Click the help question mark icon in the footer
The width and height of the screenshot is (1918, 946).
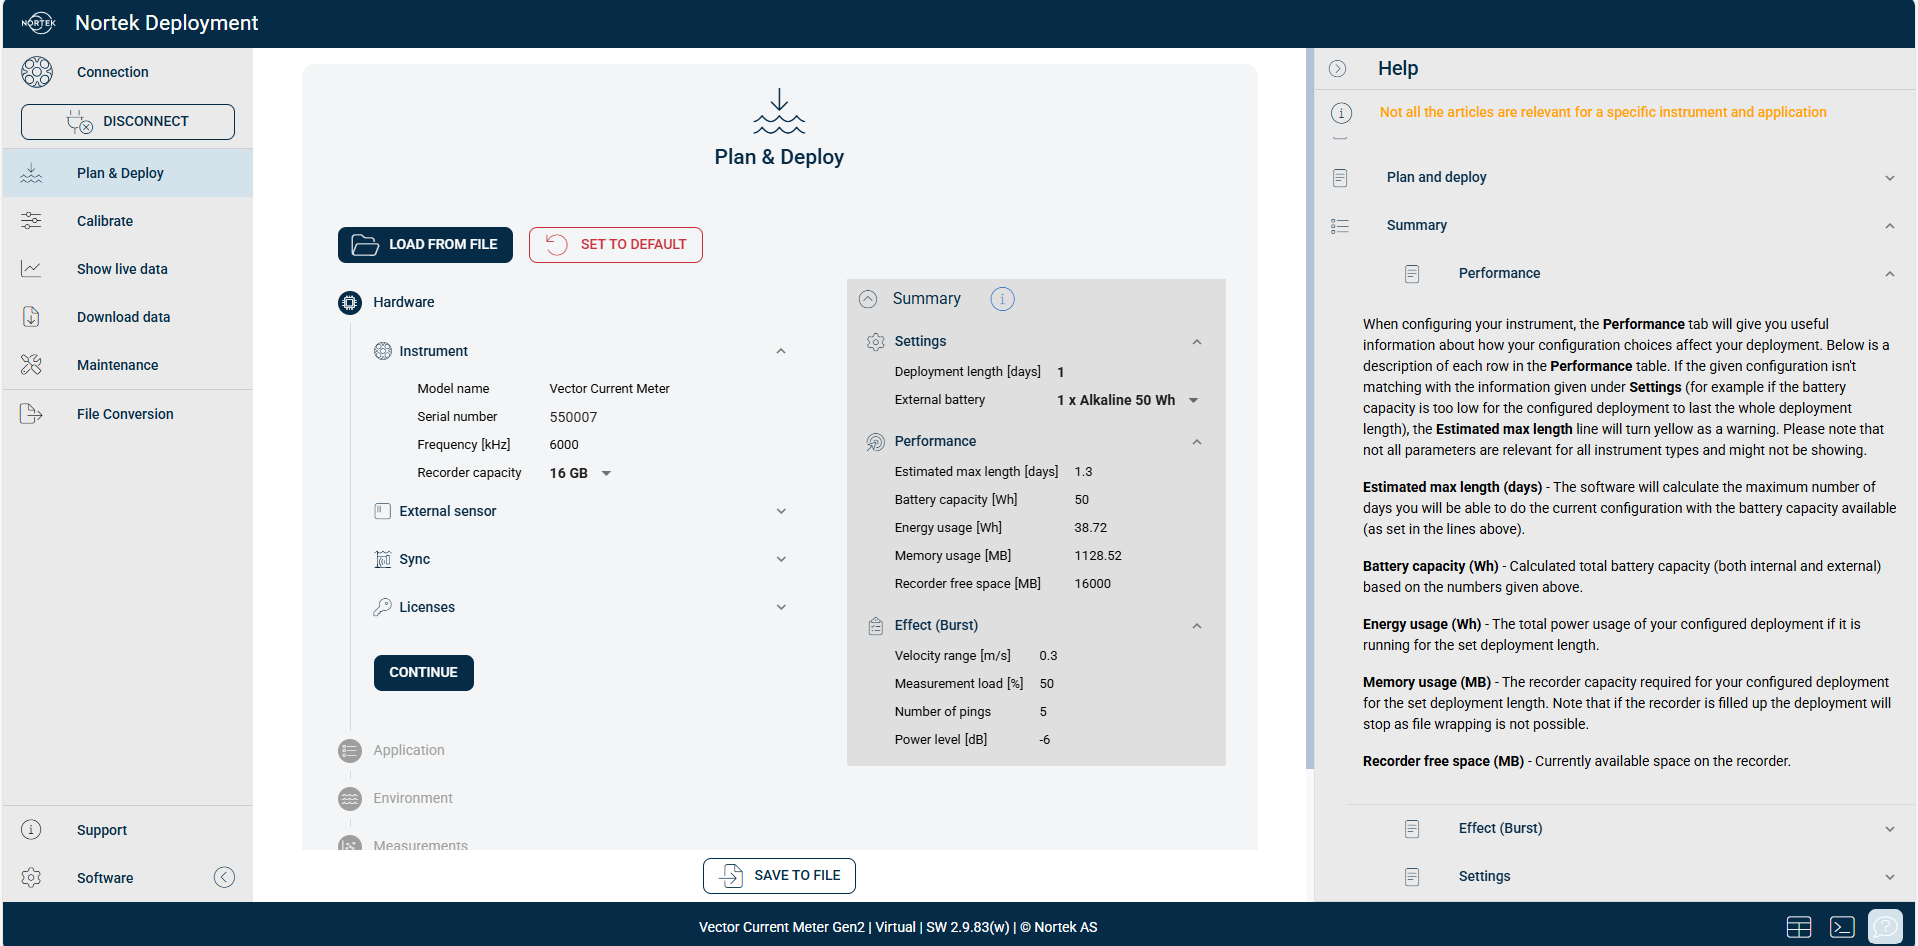click(1885, 926)
